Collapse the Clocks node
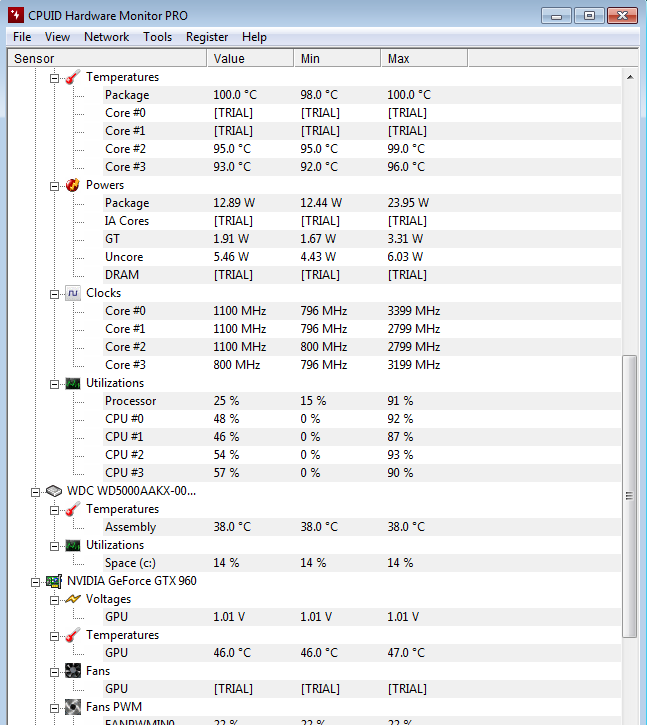647x725 pixels. (x=55, y=294)
